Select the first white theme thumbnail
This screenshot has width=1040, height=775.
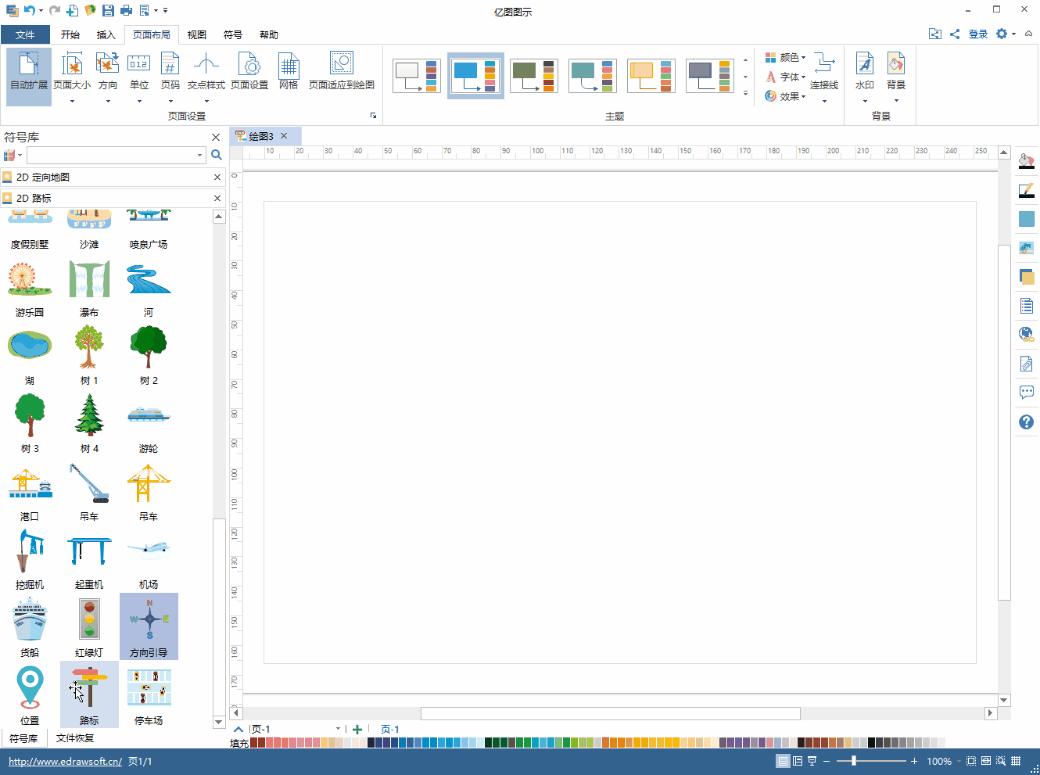pyautogui.click(x=417, y=76)
